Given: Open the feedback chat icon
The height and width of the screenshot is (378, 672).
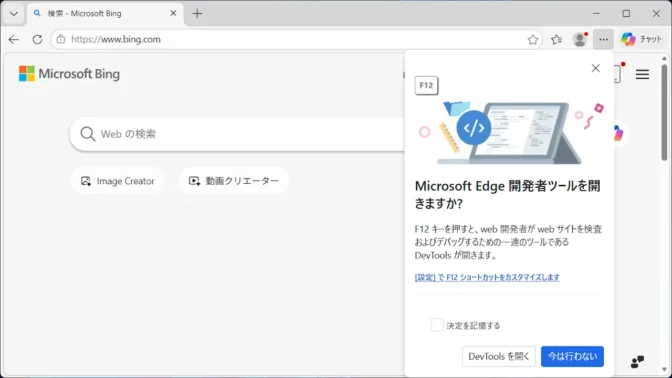Looking at the screenshot, I should (637, 362).
